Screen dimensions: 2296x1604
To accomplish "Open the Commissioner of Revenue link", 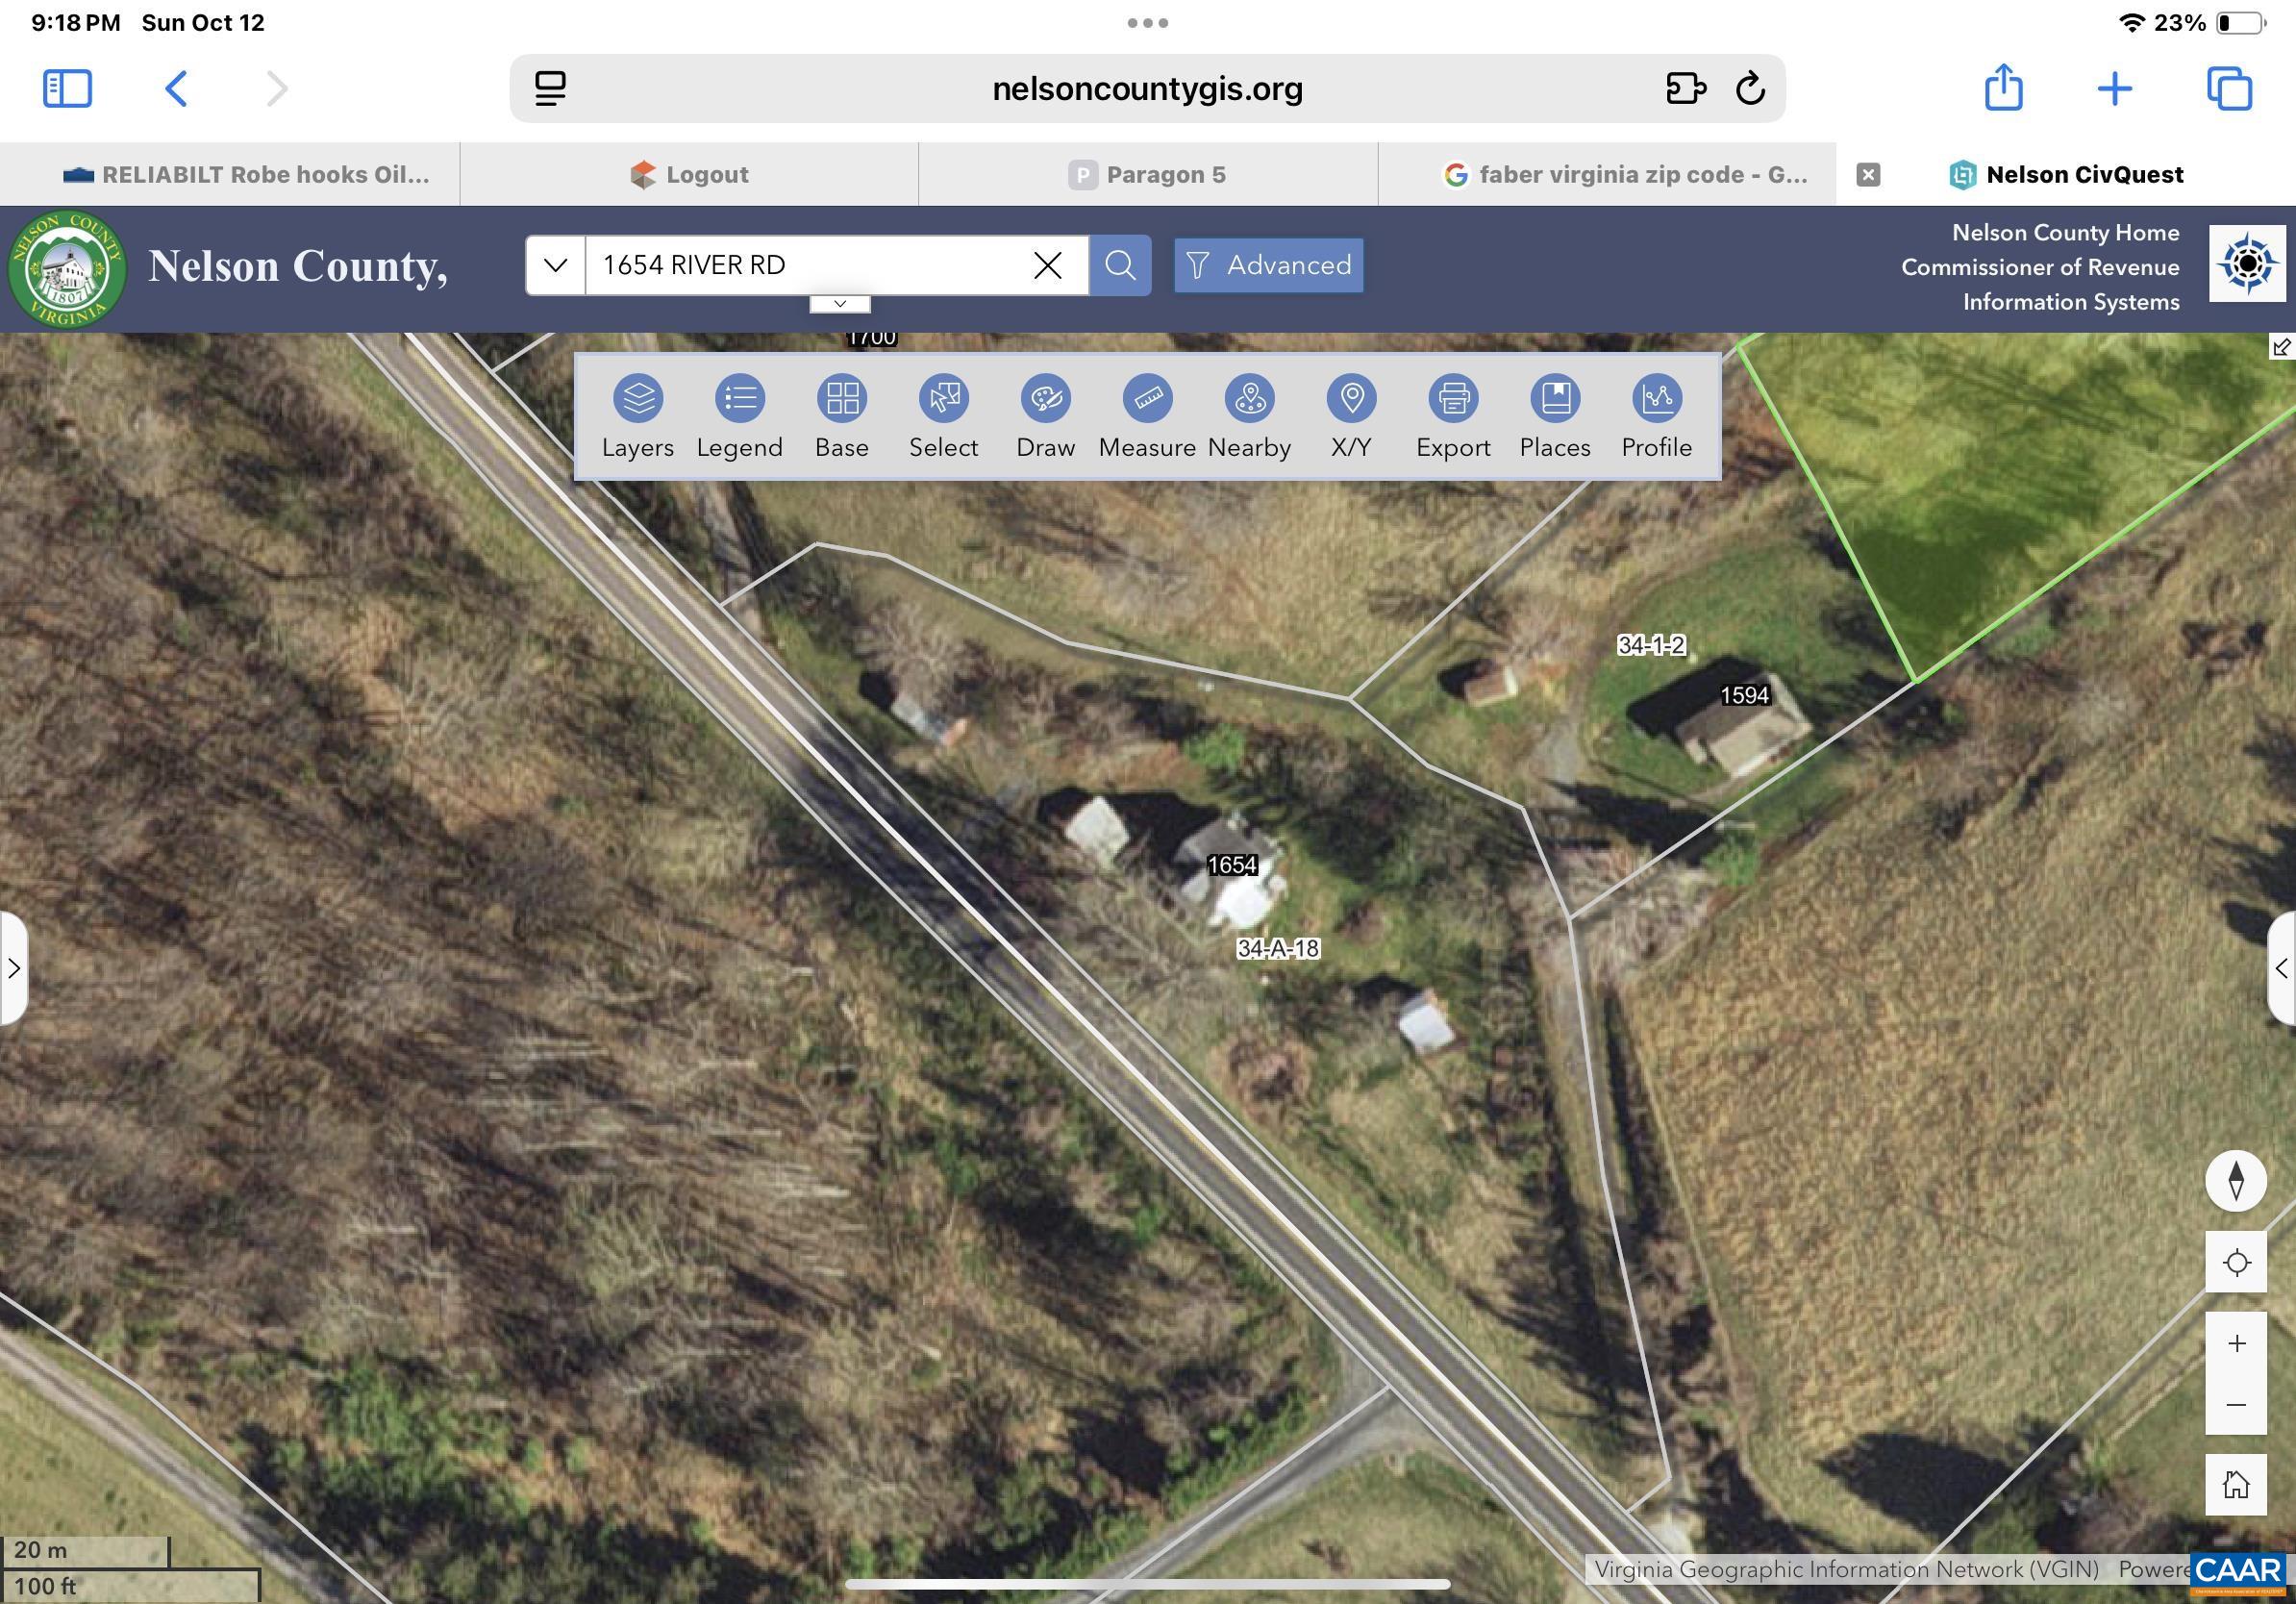I will [2039, 267].
